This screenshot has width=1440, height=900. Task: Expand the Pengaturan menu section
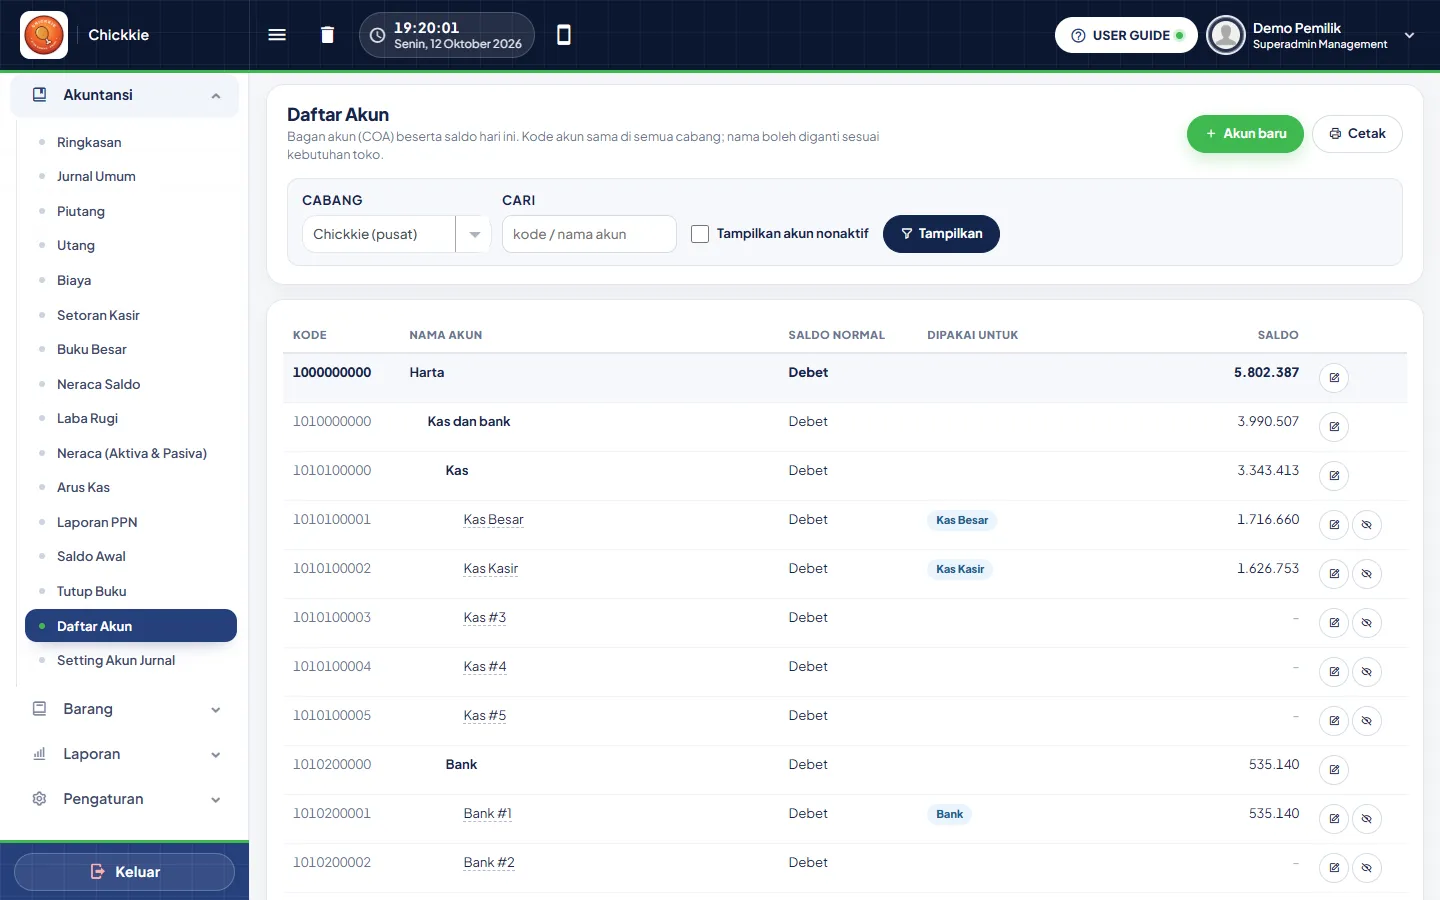[124, 799]
